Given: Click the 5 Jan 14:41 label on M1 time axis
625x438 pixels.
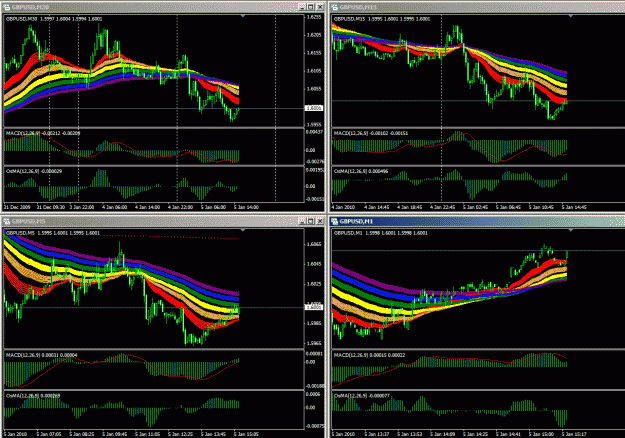Looking at the screenshot, I should (509, 434).
